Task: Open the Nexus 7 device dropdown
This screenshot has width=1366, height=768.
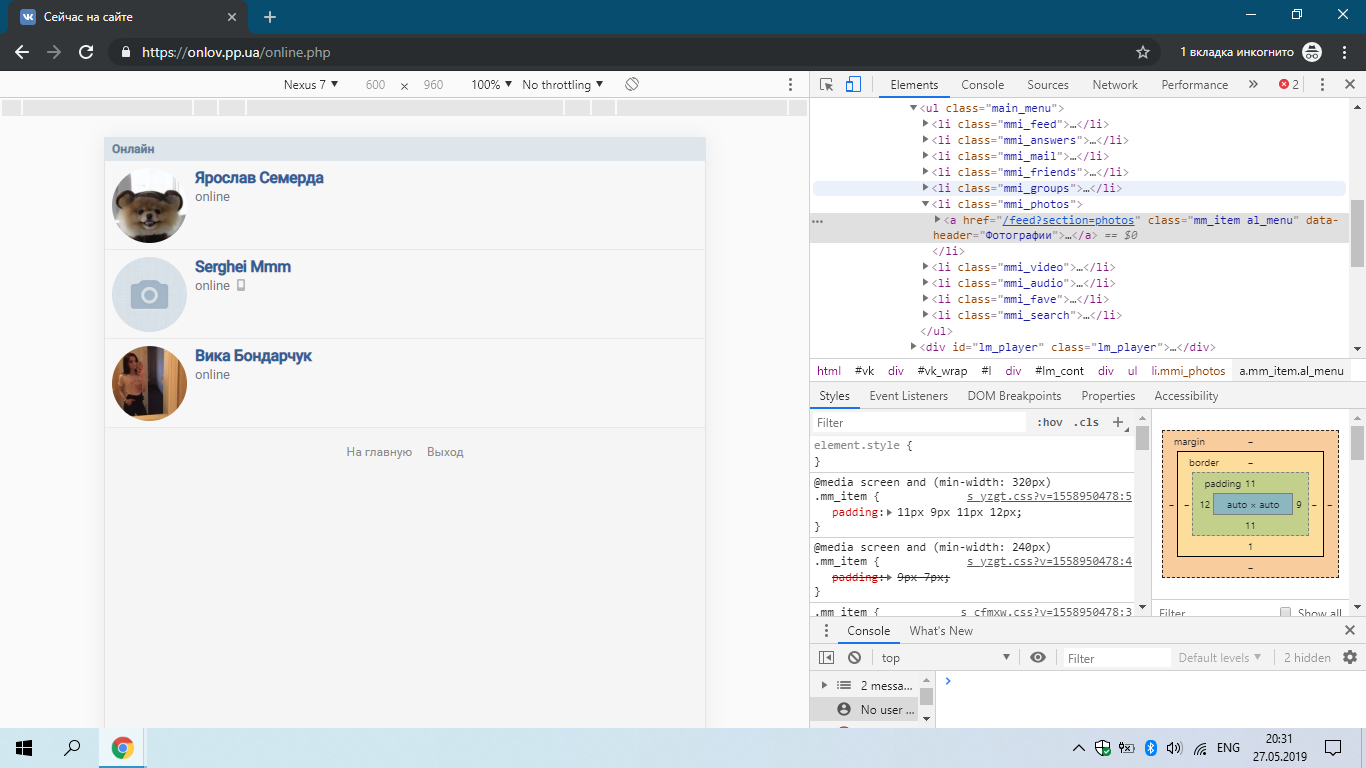Action: click(311, 85)
